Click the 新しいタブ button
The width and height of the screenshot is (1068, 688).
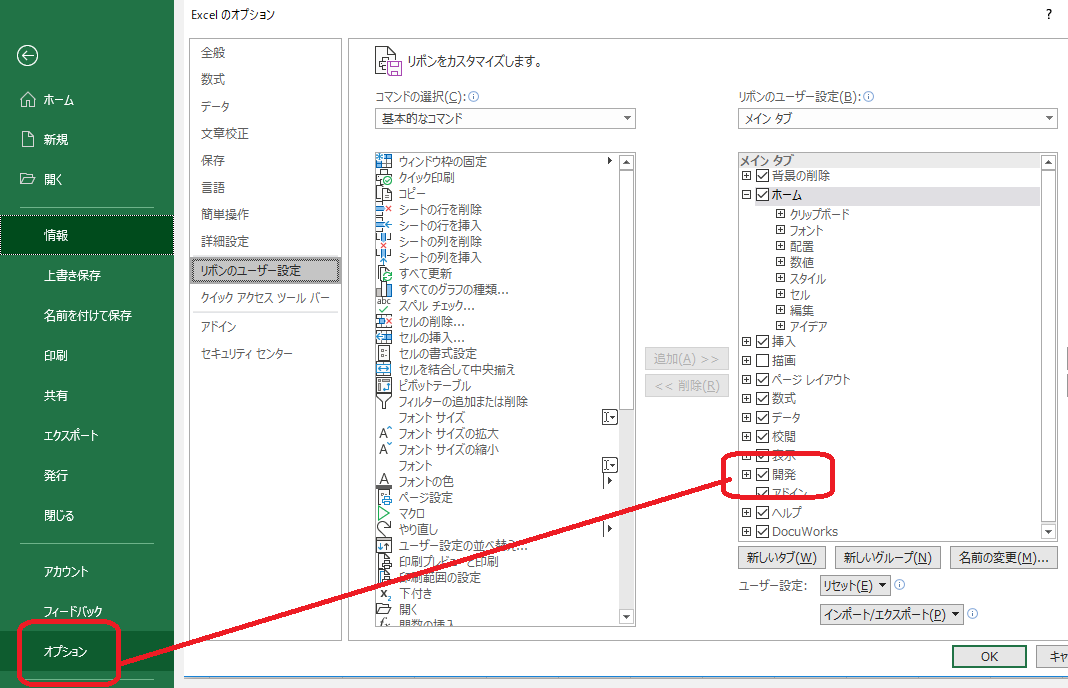[x=781, y=558]
